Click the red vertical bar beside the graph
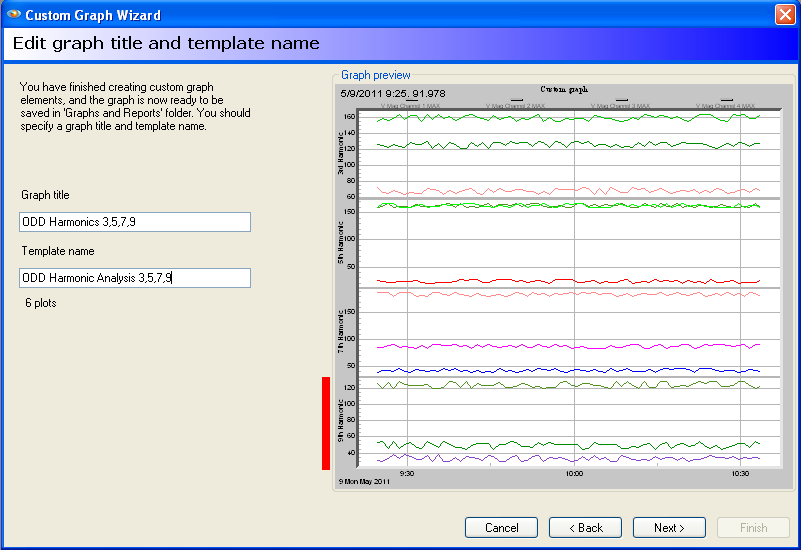Screen dimensions: 801x550 pyautogui.click(x=326, y=422)
